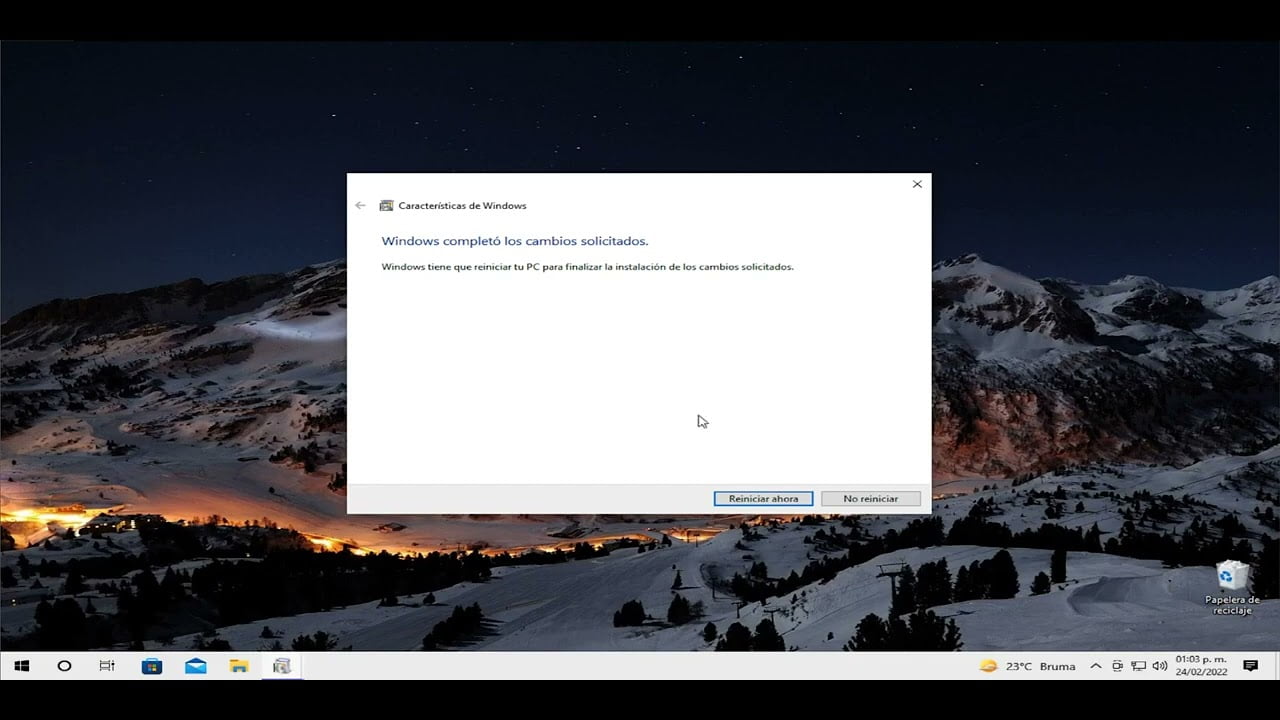
Task: Open network status tray icon
Action: coord(1138,666)
